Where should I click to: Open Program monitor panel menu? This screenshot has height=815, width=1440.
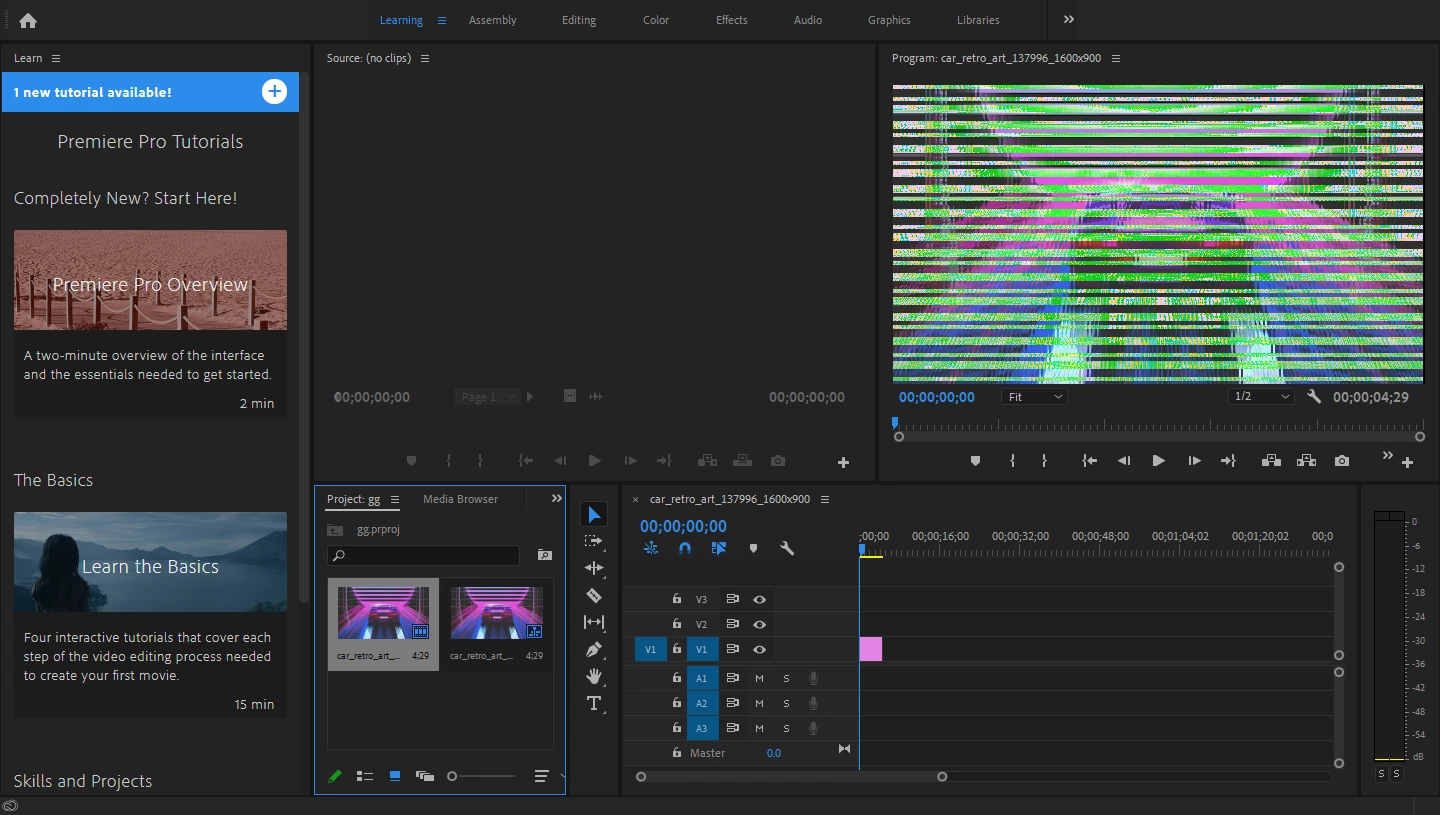(x=1116, y=58)
